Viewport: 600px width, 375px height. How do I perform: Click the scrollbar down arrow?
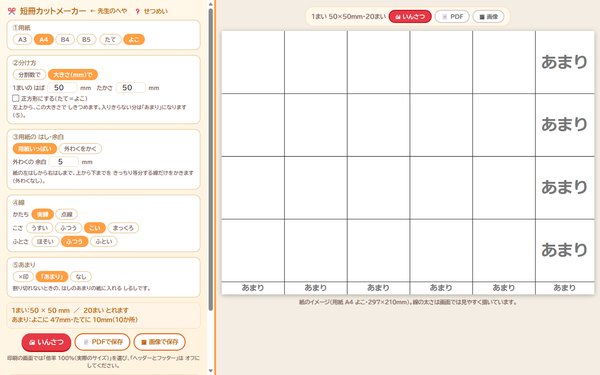click(210, 371)
